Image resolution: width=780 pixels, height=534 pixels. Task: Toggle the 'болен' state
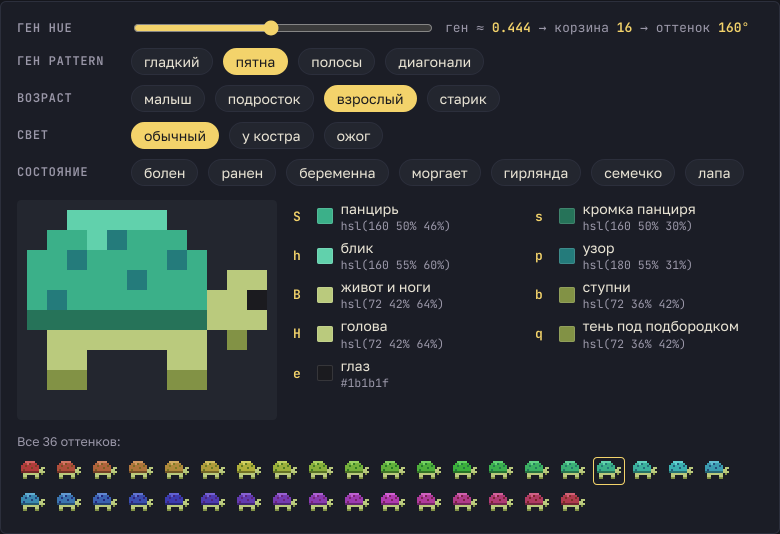(165, 173)
